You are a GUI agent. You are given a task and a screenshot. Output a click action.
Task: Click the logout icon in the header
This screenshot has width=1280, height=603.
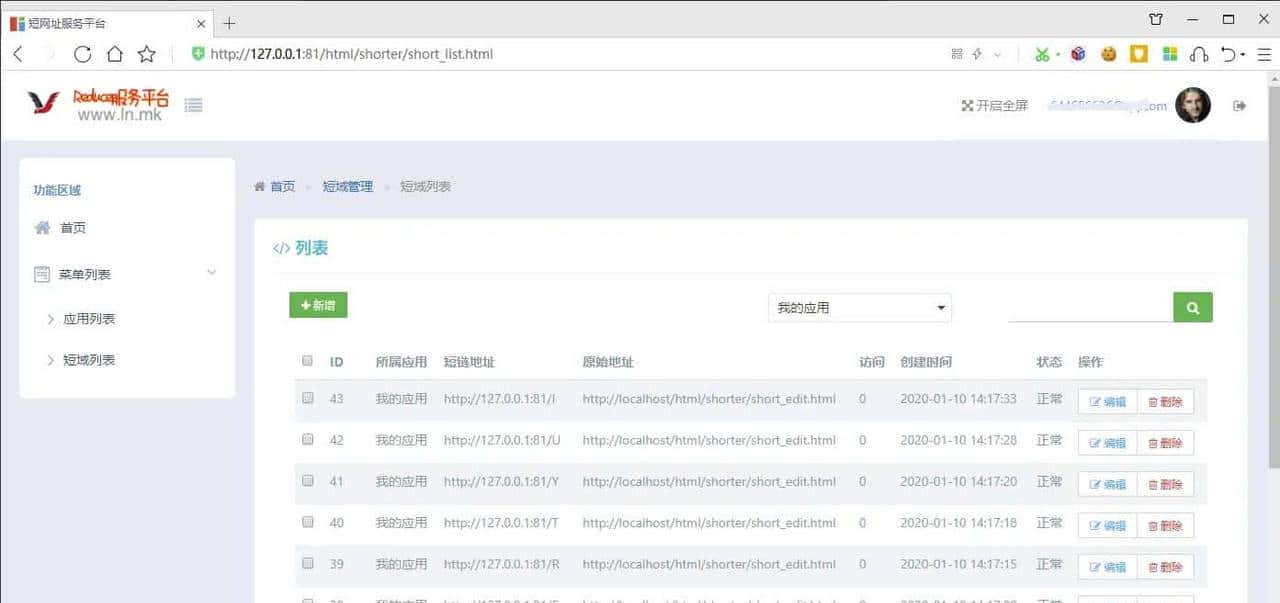(x=1239, y=104)
